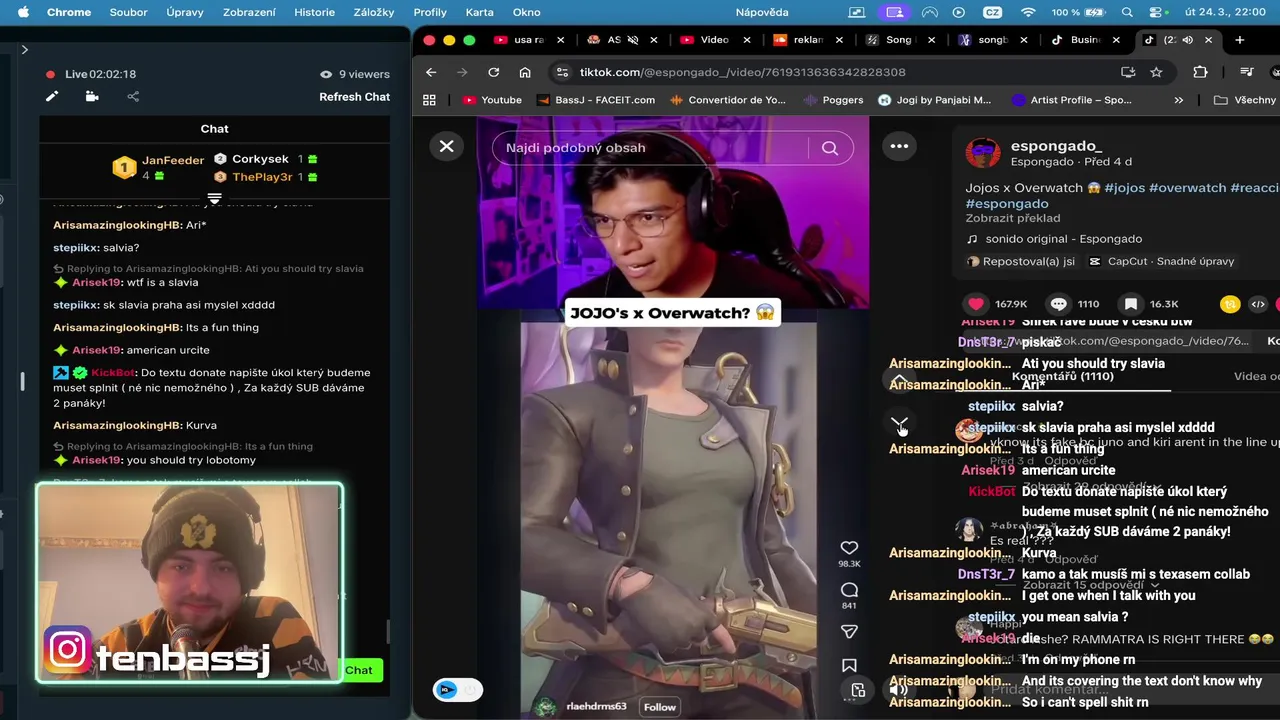Expand the collapsed sidebar arrow at the top left
Viewport: 1280px width, 720px height.
[x=24, y=49]
